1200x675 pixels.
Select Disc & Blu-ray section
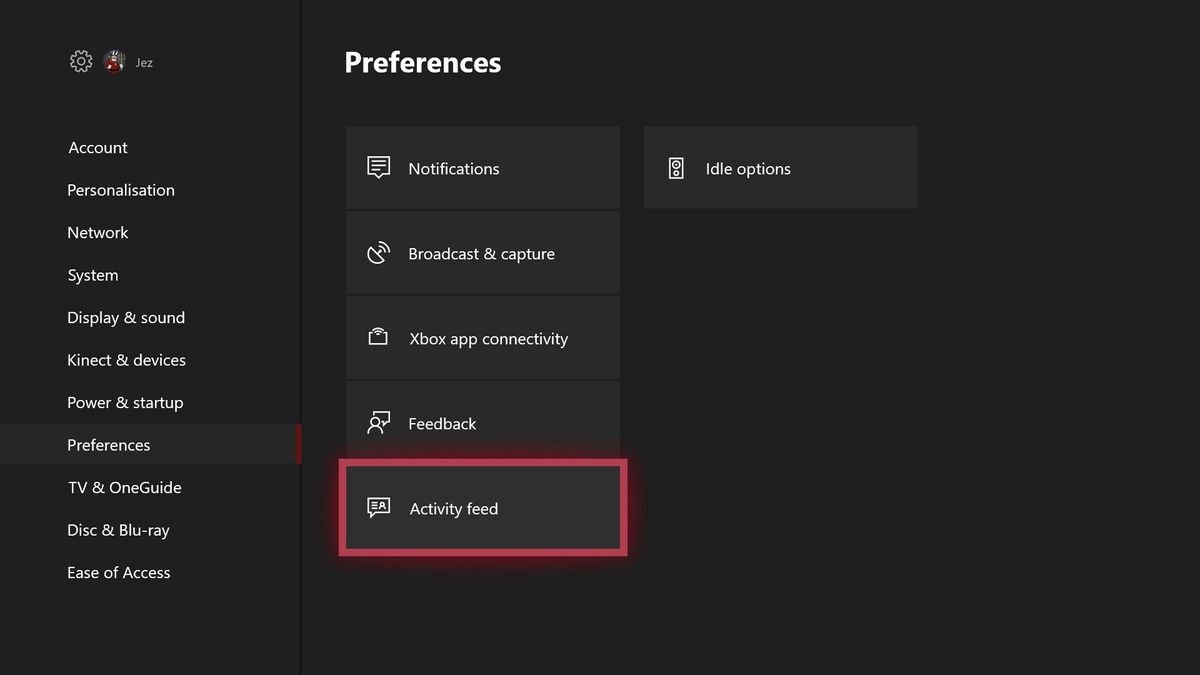pos(118,530)
